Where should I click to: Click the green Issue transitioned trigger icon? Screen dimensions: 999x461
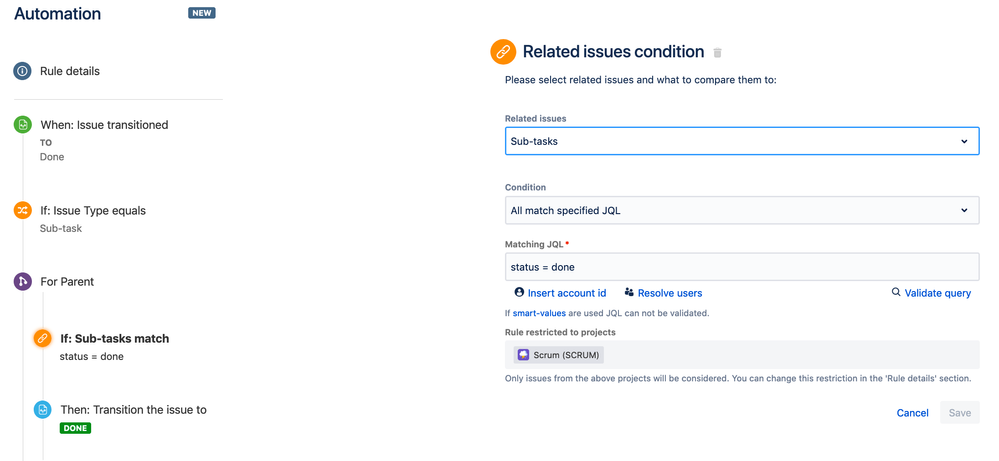[22, 125]
